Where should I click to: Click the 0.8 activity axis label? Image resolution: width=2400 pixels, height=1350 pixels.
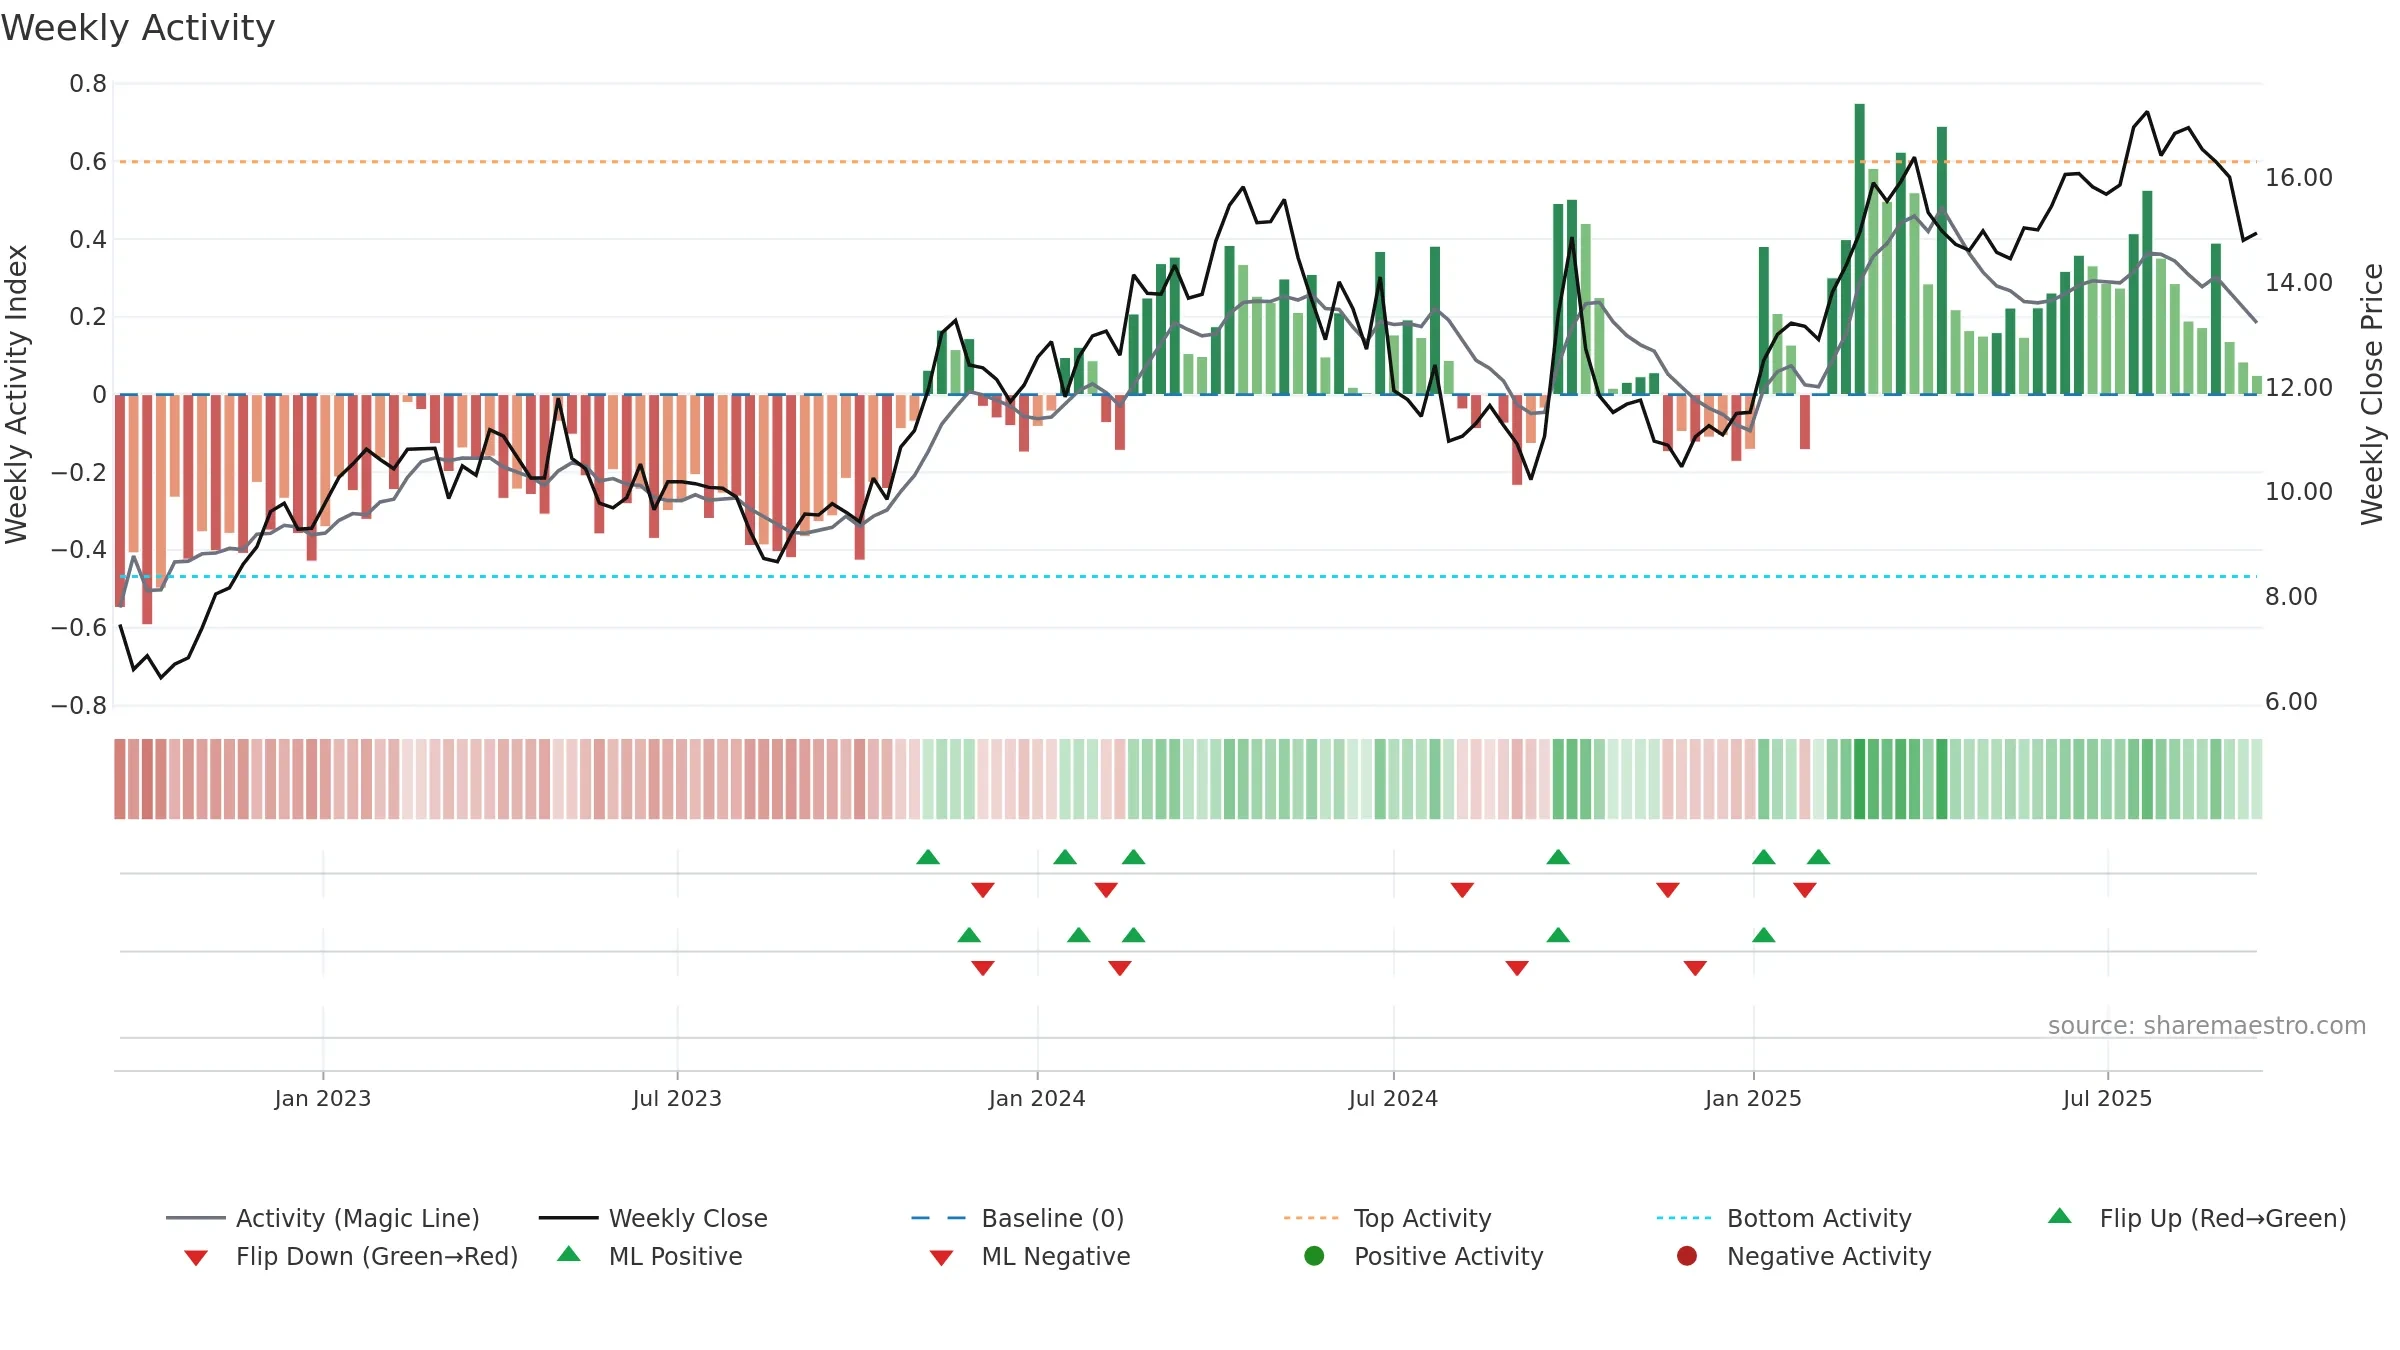tap(88, 84)
